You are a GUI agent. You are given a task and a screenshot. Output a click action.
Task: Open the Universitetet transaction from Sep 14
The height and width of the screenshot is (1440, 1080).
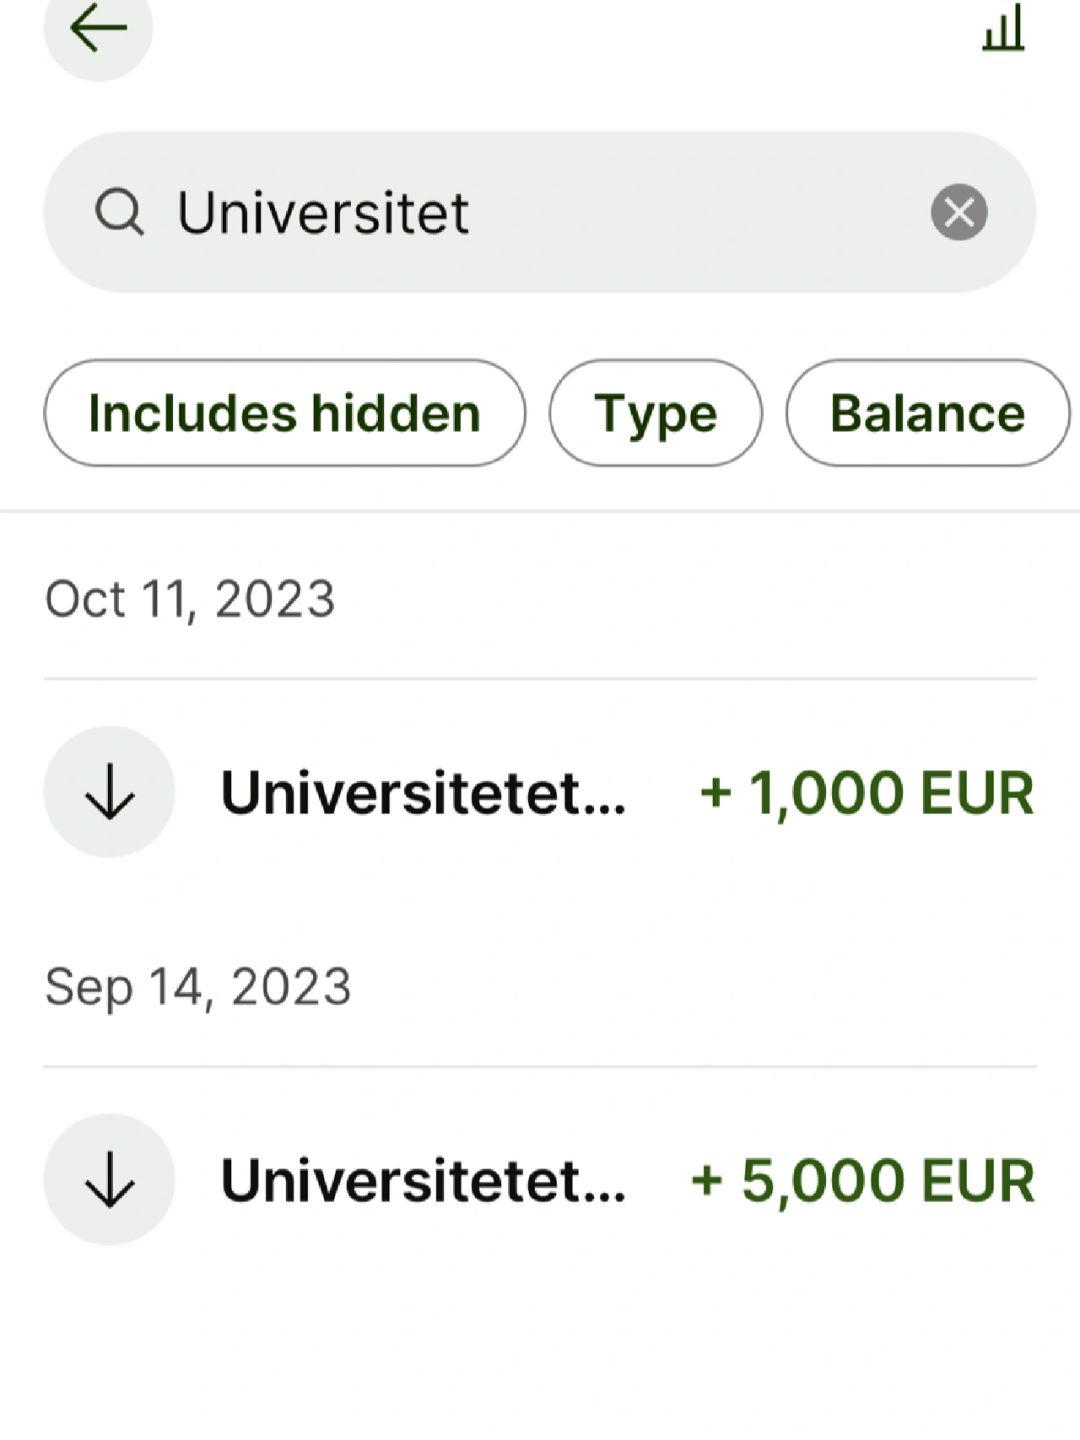point(423,1180)
